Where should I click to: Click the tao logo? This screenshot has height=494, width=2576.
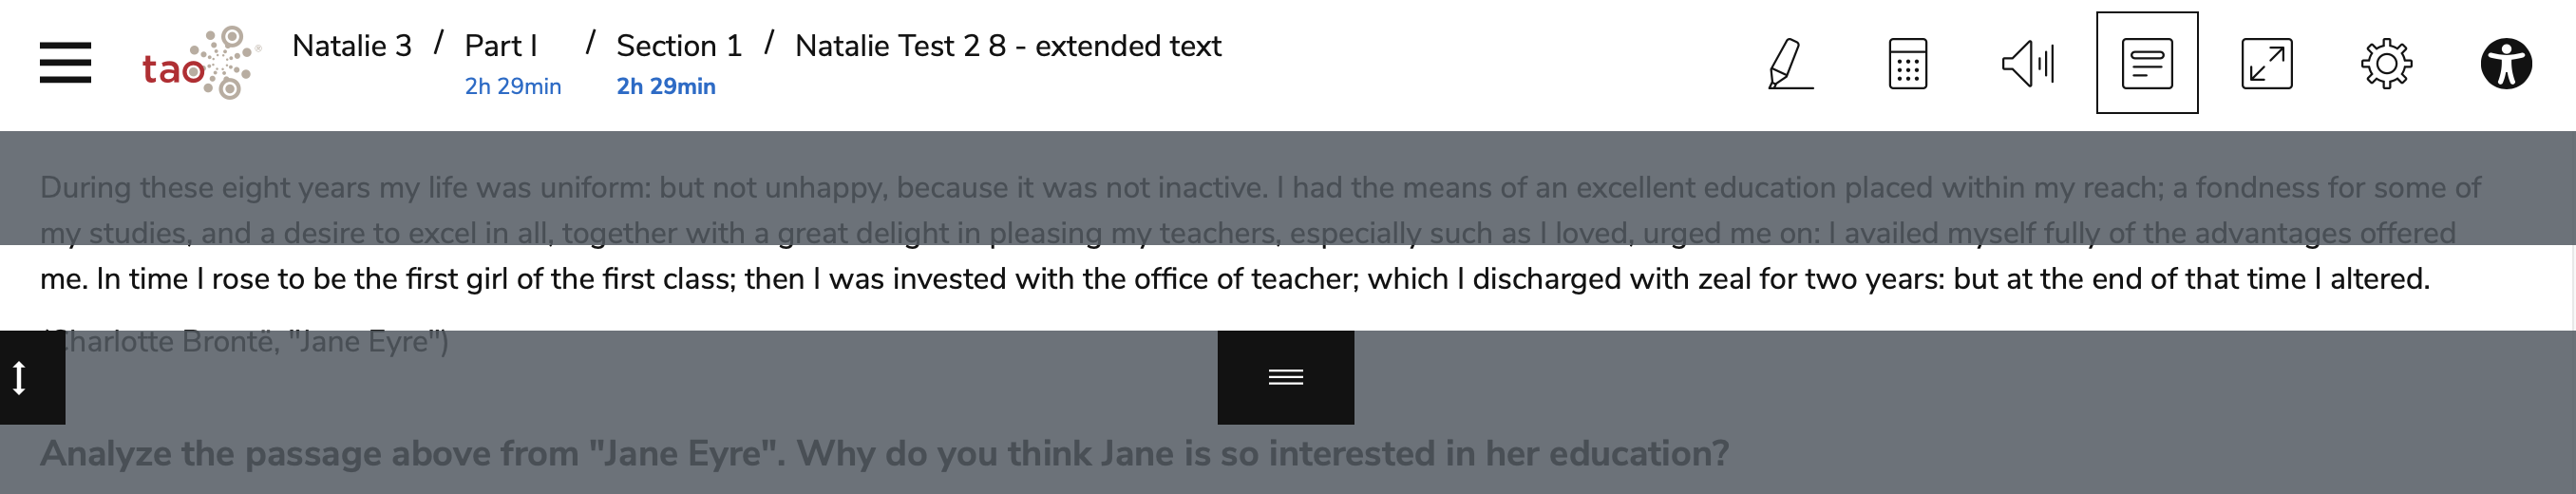coord(201,63)
